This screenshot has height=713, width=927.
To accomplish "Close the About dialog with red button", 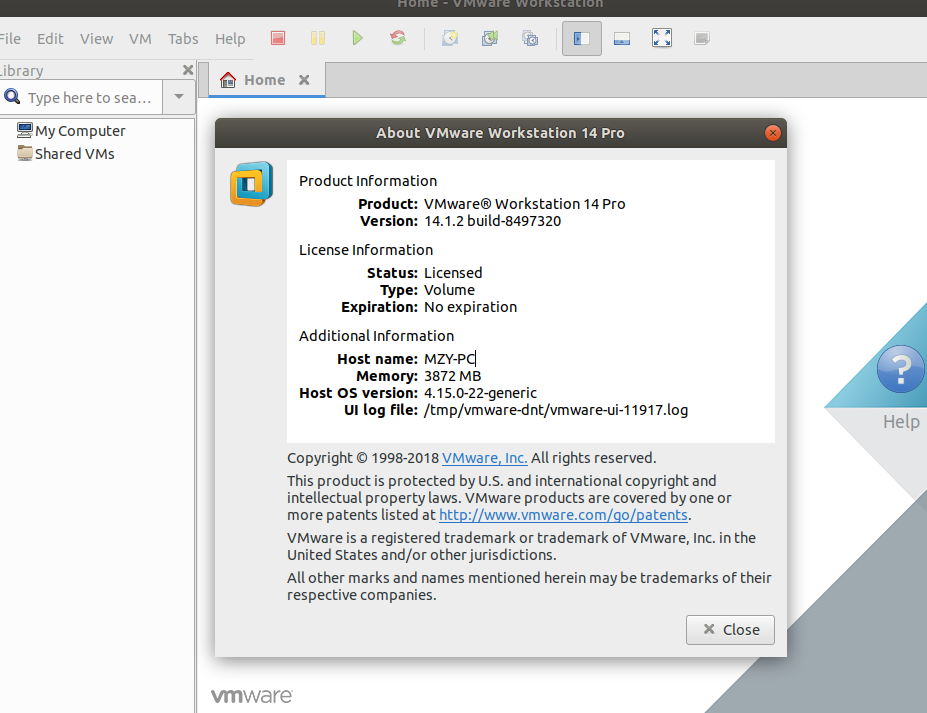I will click(773, 133).
